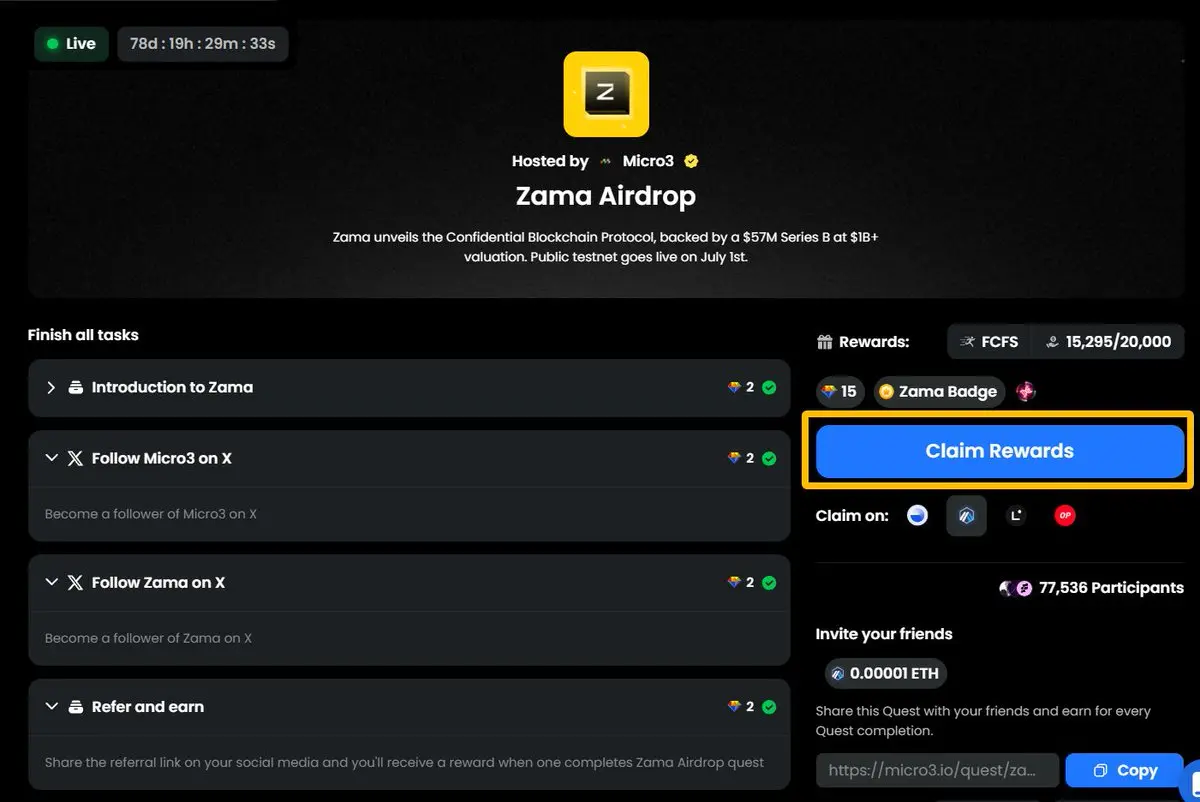The width and height of the screenshot is (1200, 802).
Task: Click 'Become a follower of Zama on X'
Action: point(148,638)
